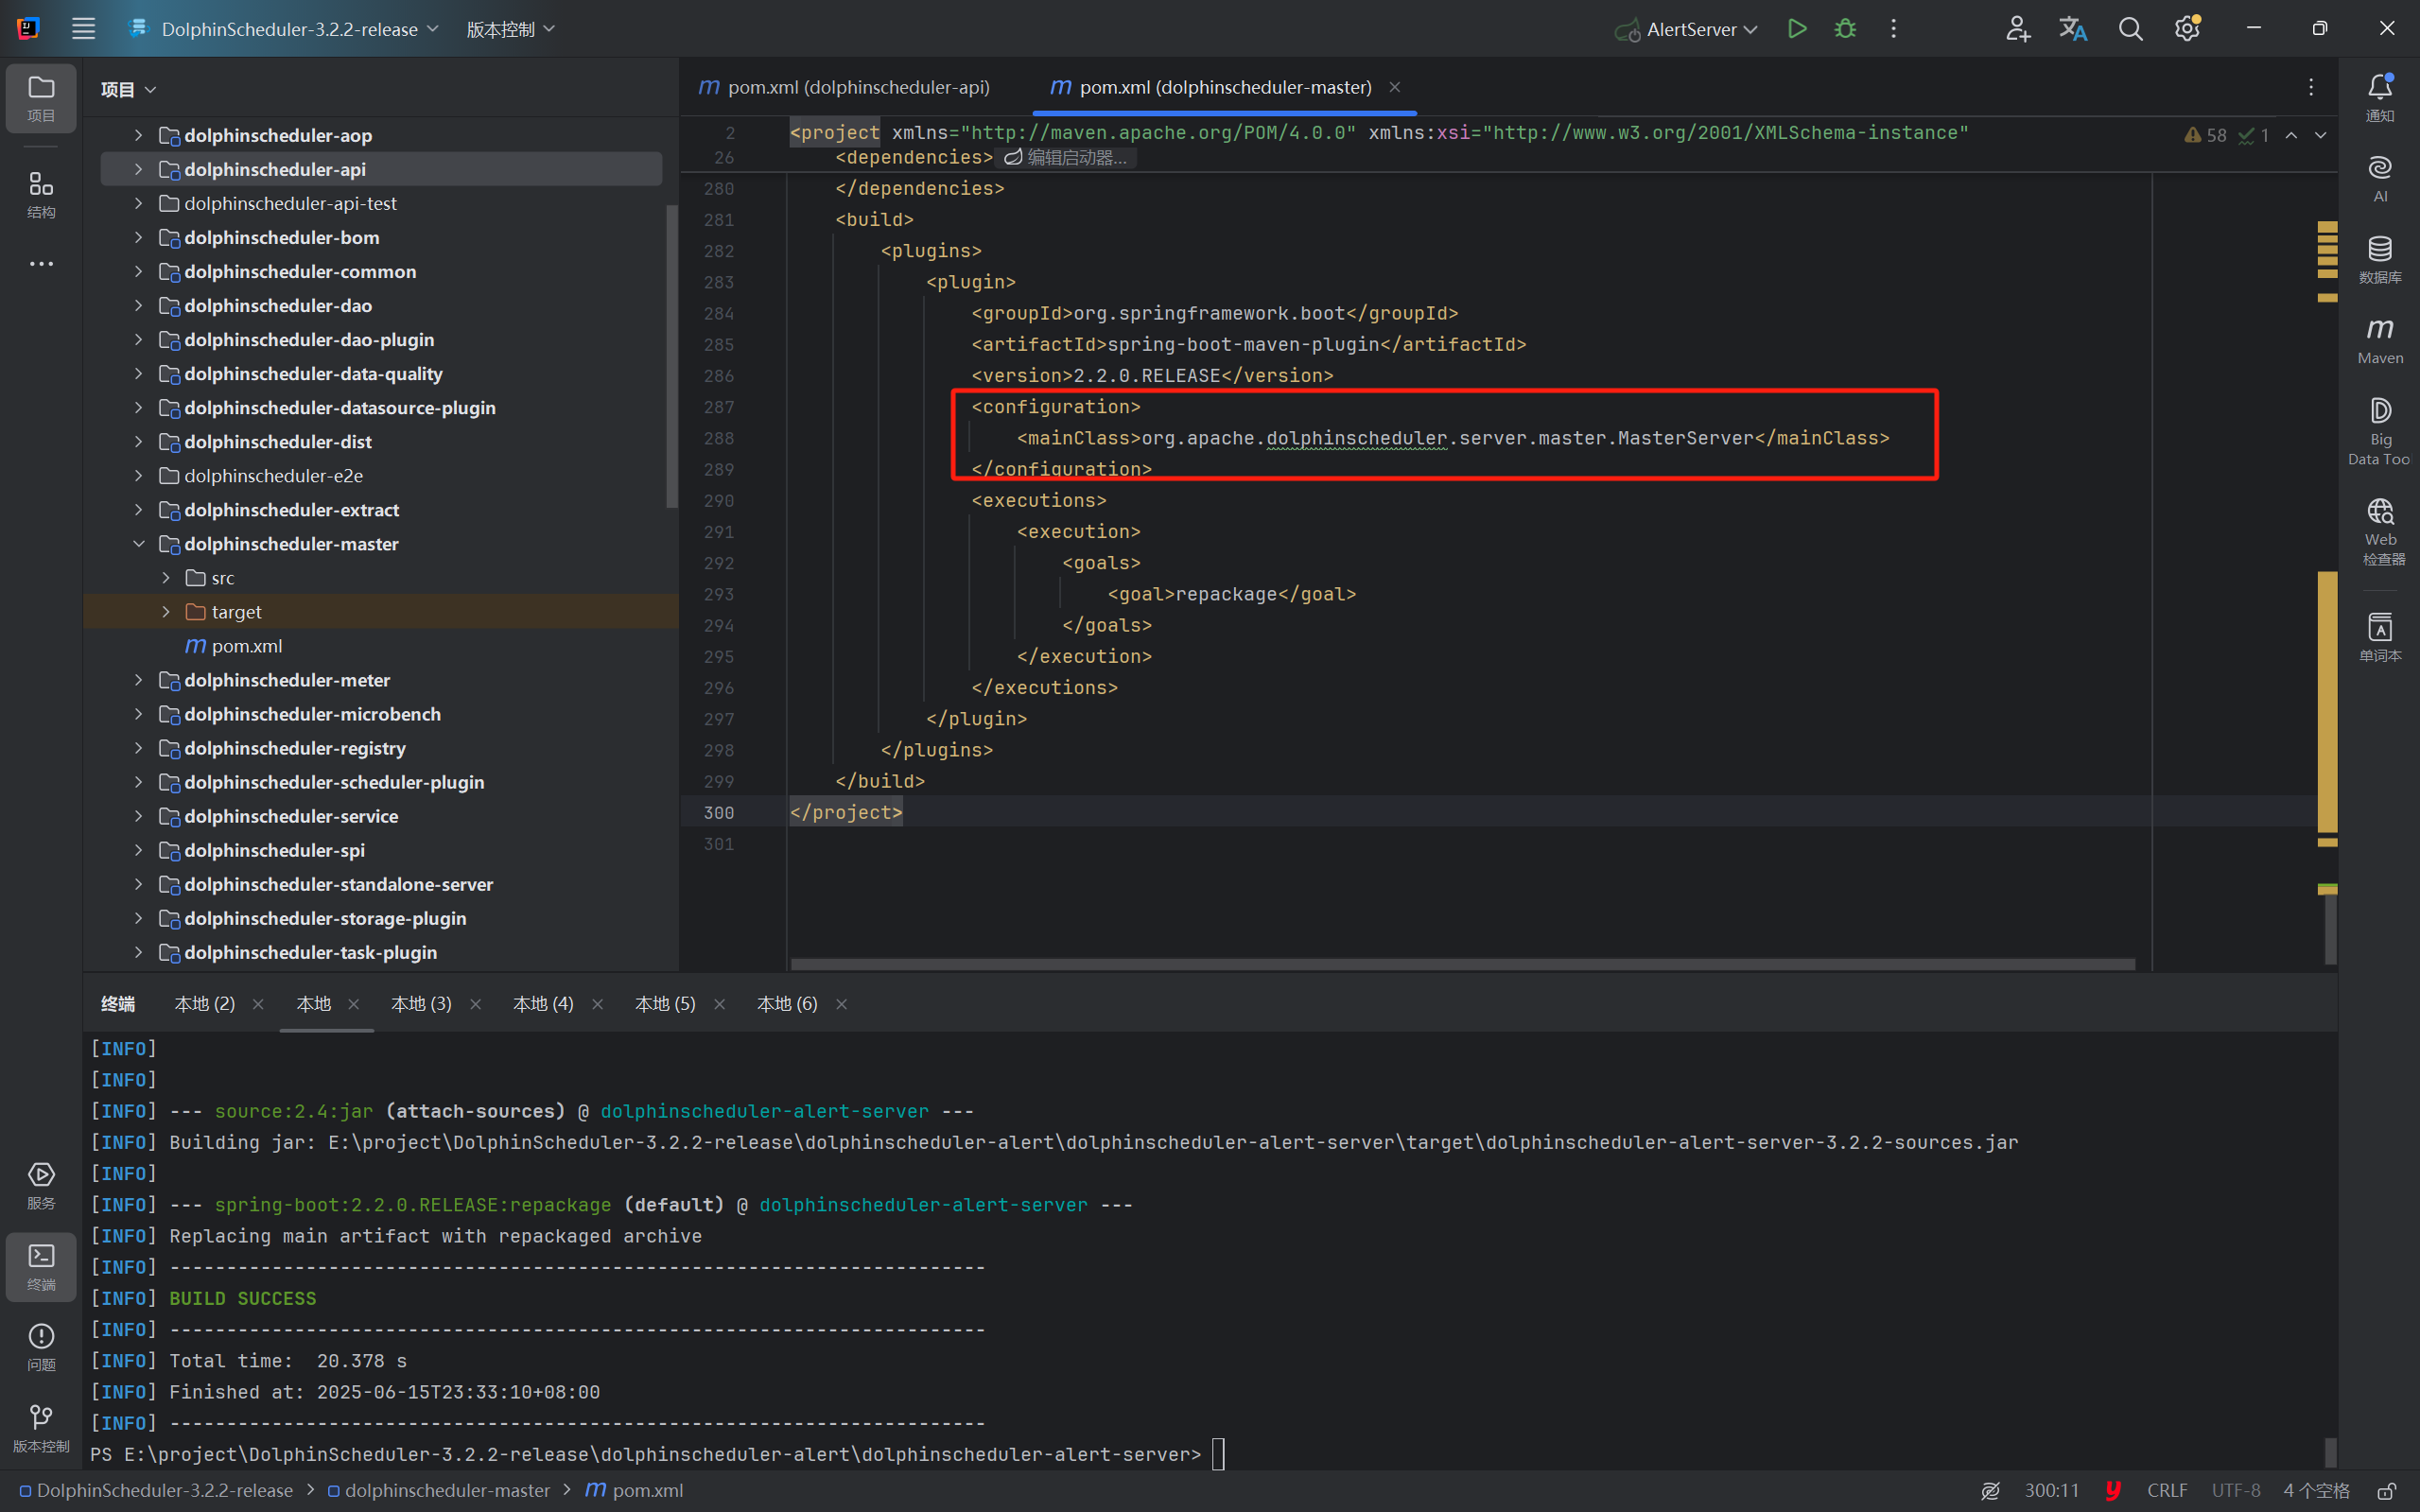The height and width of the screenshot is (1512, 2420).
Task: Open Search Everywhere magnifier icon
Action: tap(2130, 29)
